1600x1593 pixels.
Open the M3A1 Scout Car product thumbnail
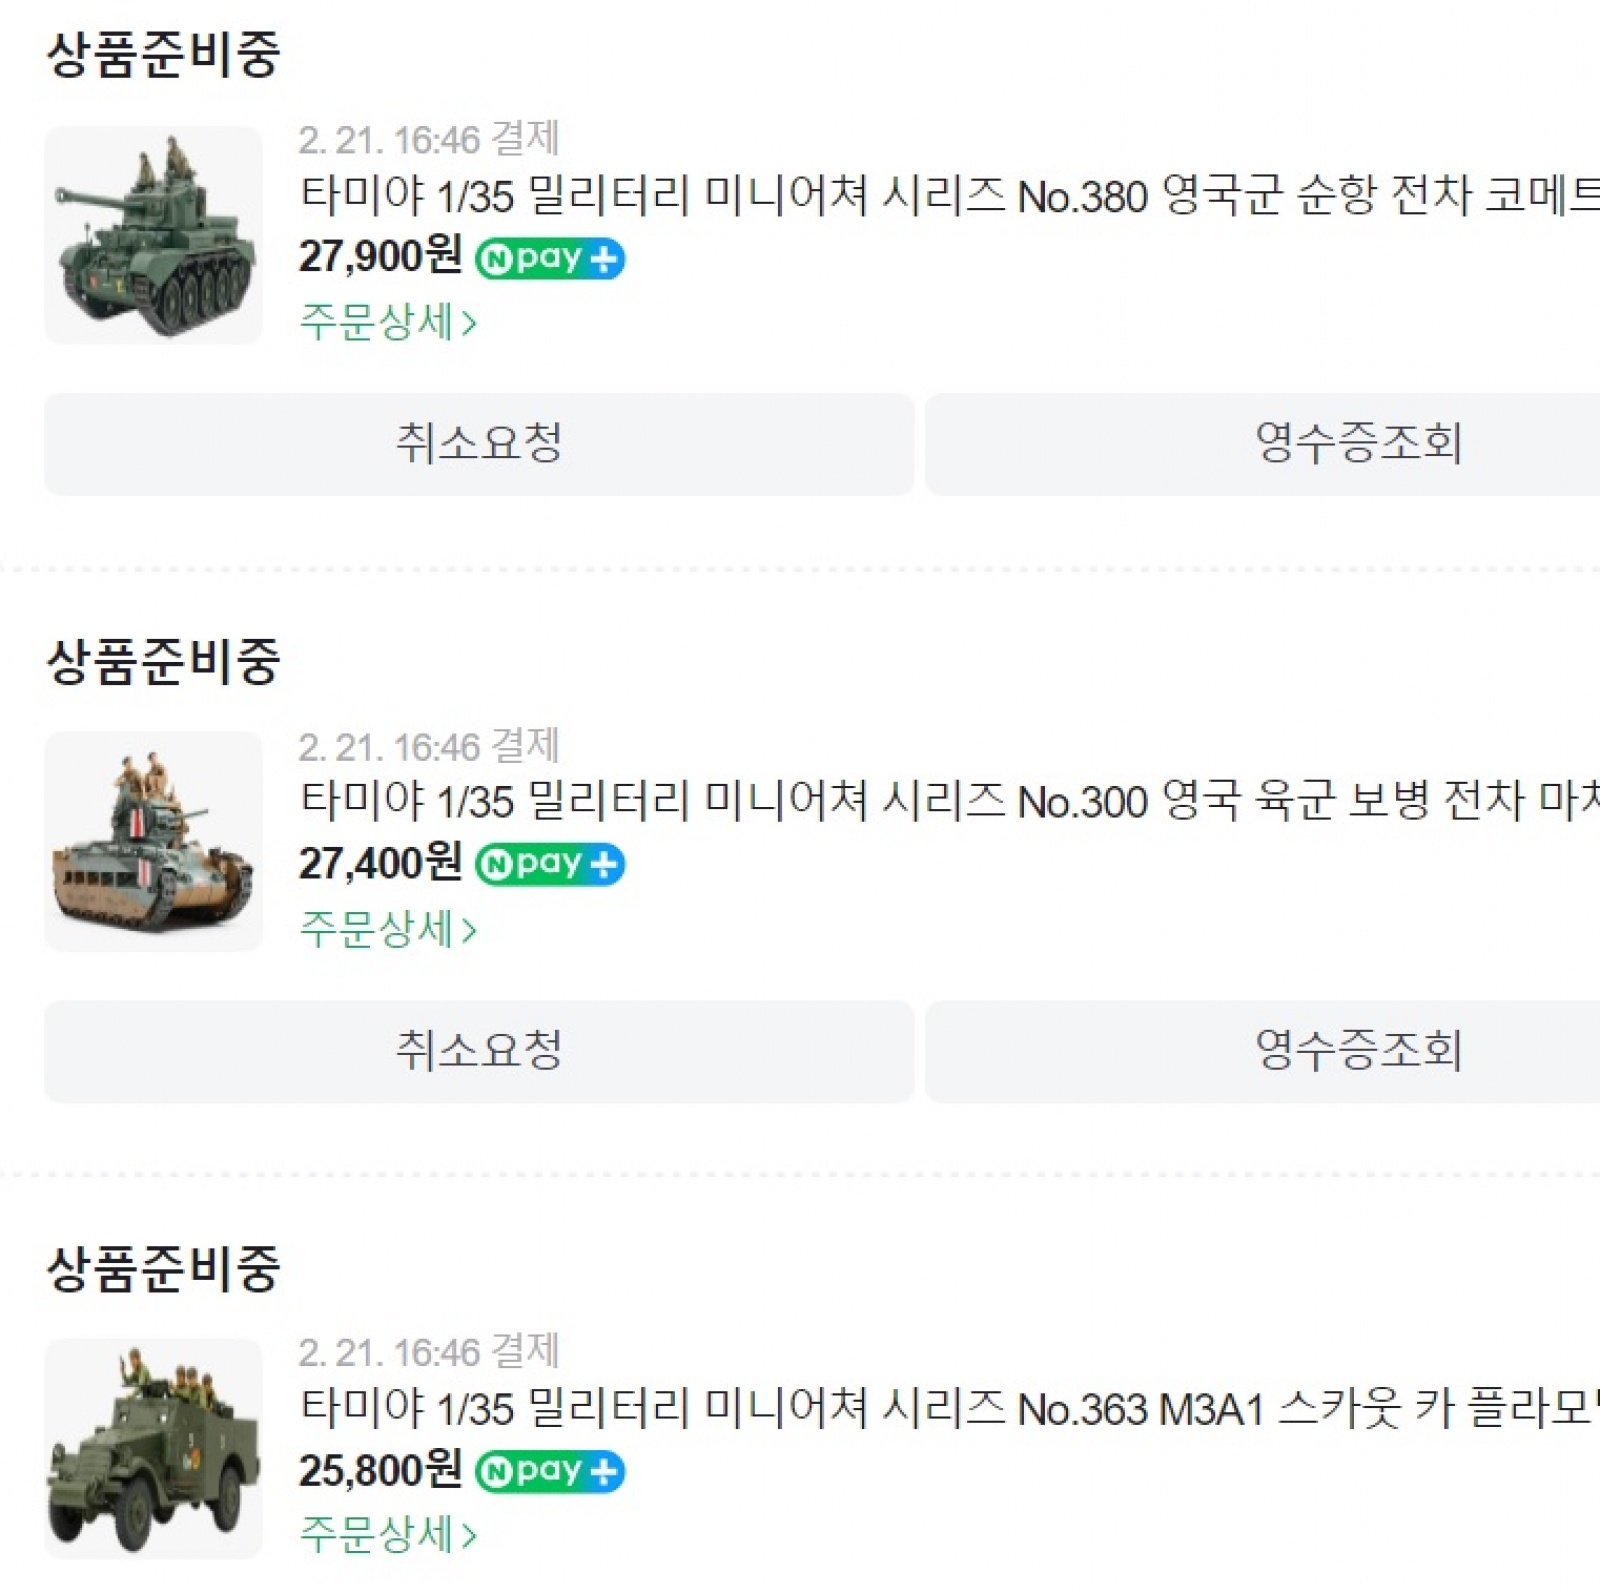click(154, 1448)
